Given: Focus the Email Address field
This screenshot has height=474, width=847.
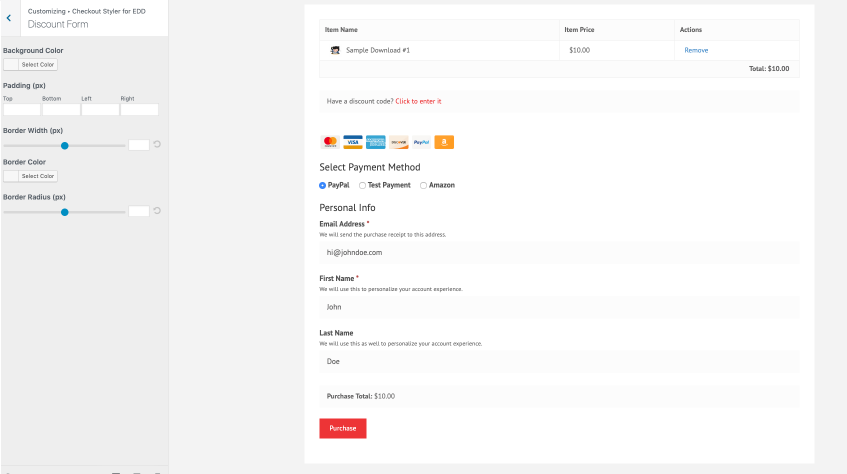Looking at the screenshot, I should coord(559,252).
